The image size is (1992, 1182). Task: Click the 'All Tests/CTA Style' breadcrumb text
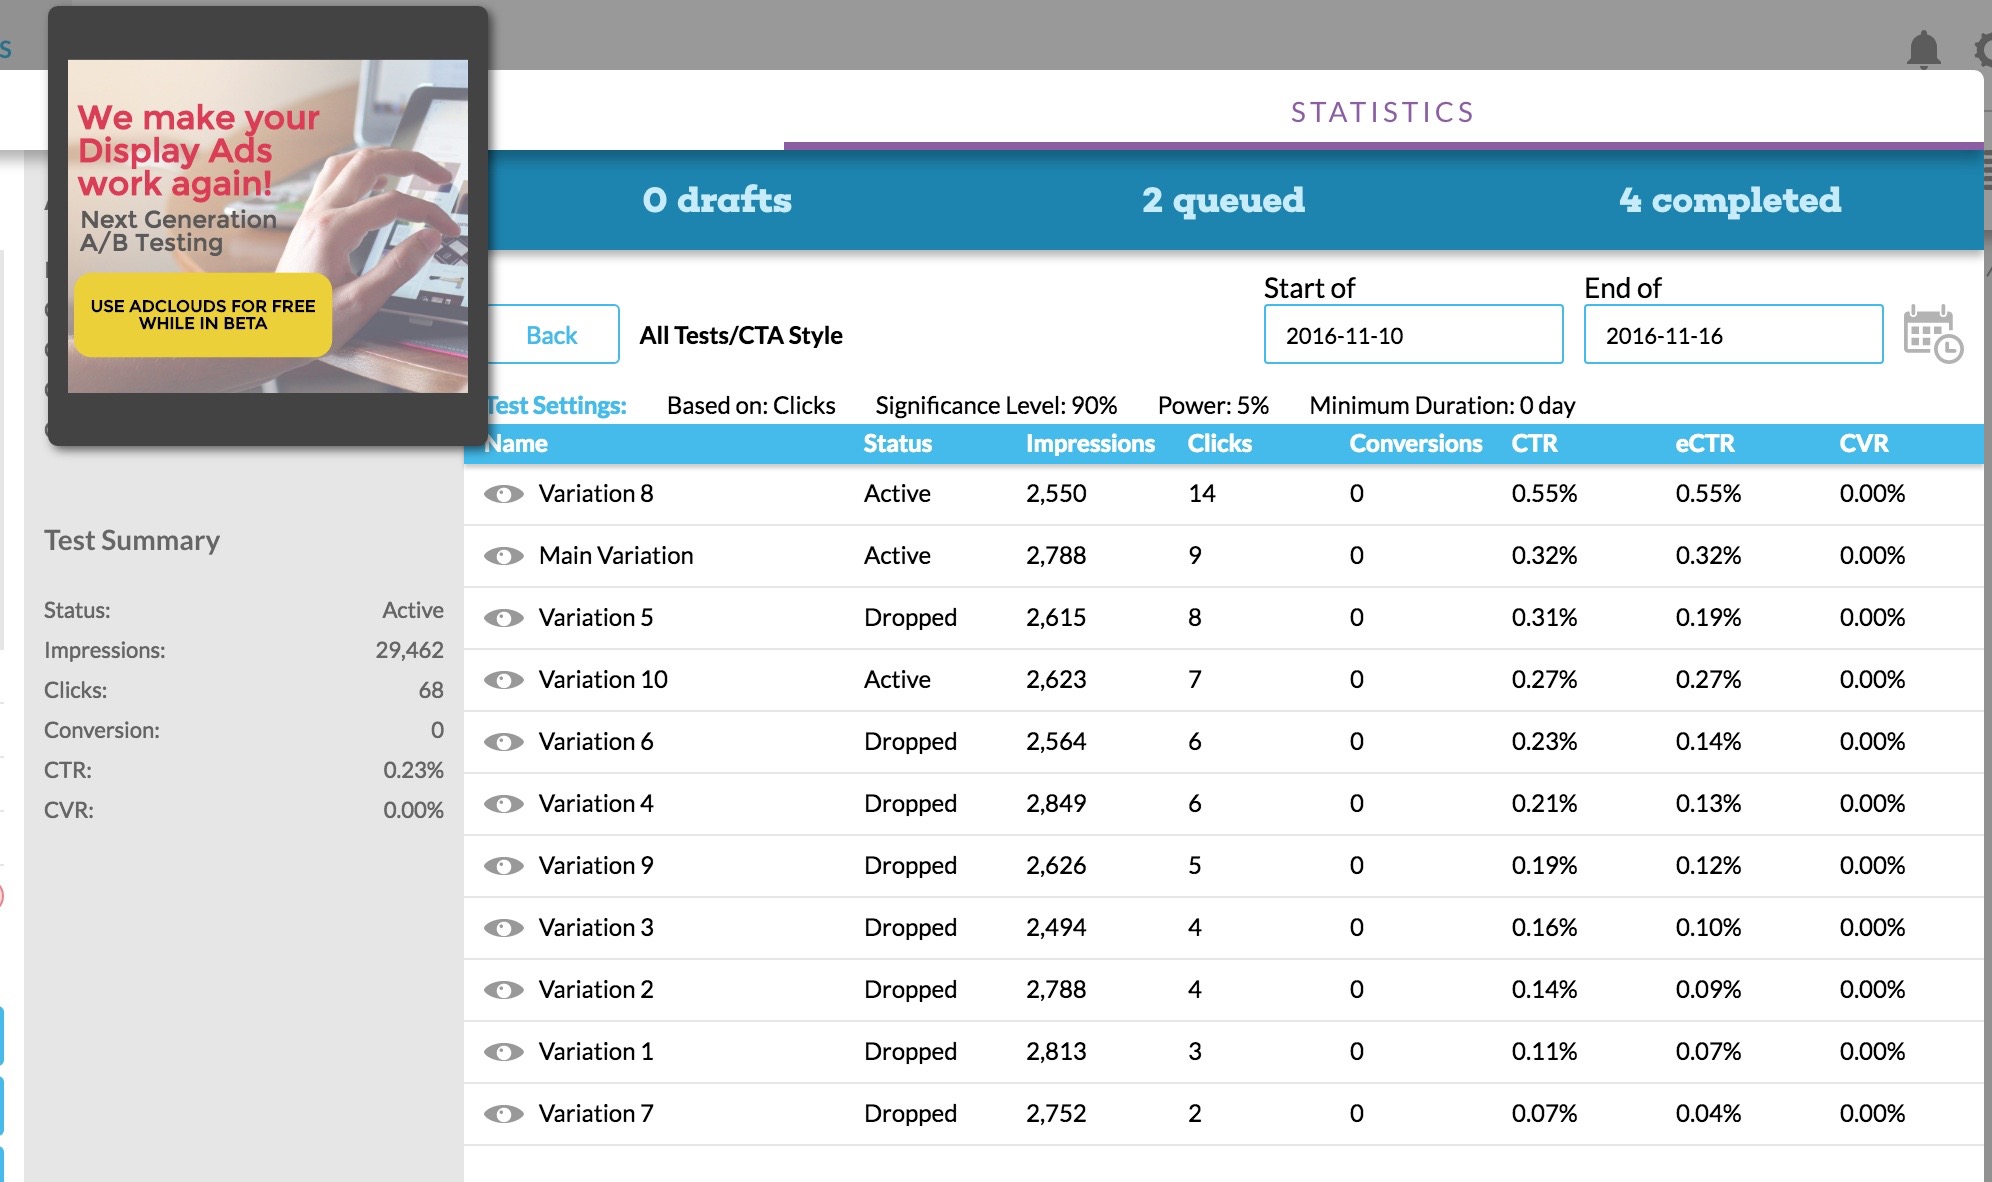pyautogui.click(x=741, y=336)
